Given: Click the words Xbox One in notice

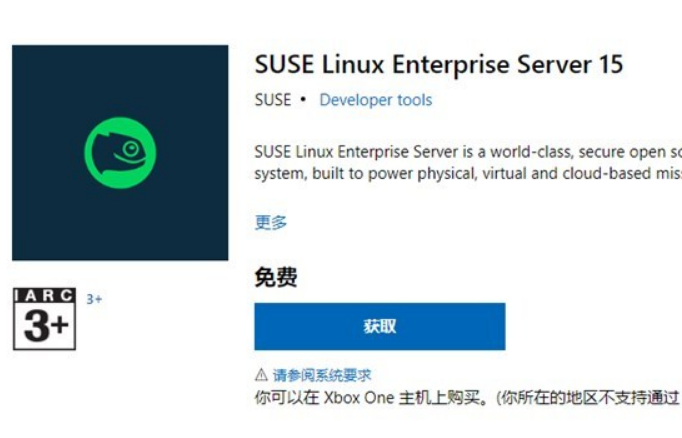Looking at the screenshot, I should click(x=359, y=398).
